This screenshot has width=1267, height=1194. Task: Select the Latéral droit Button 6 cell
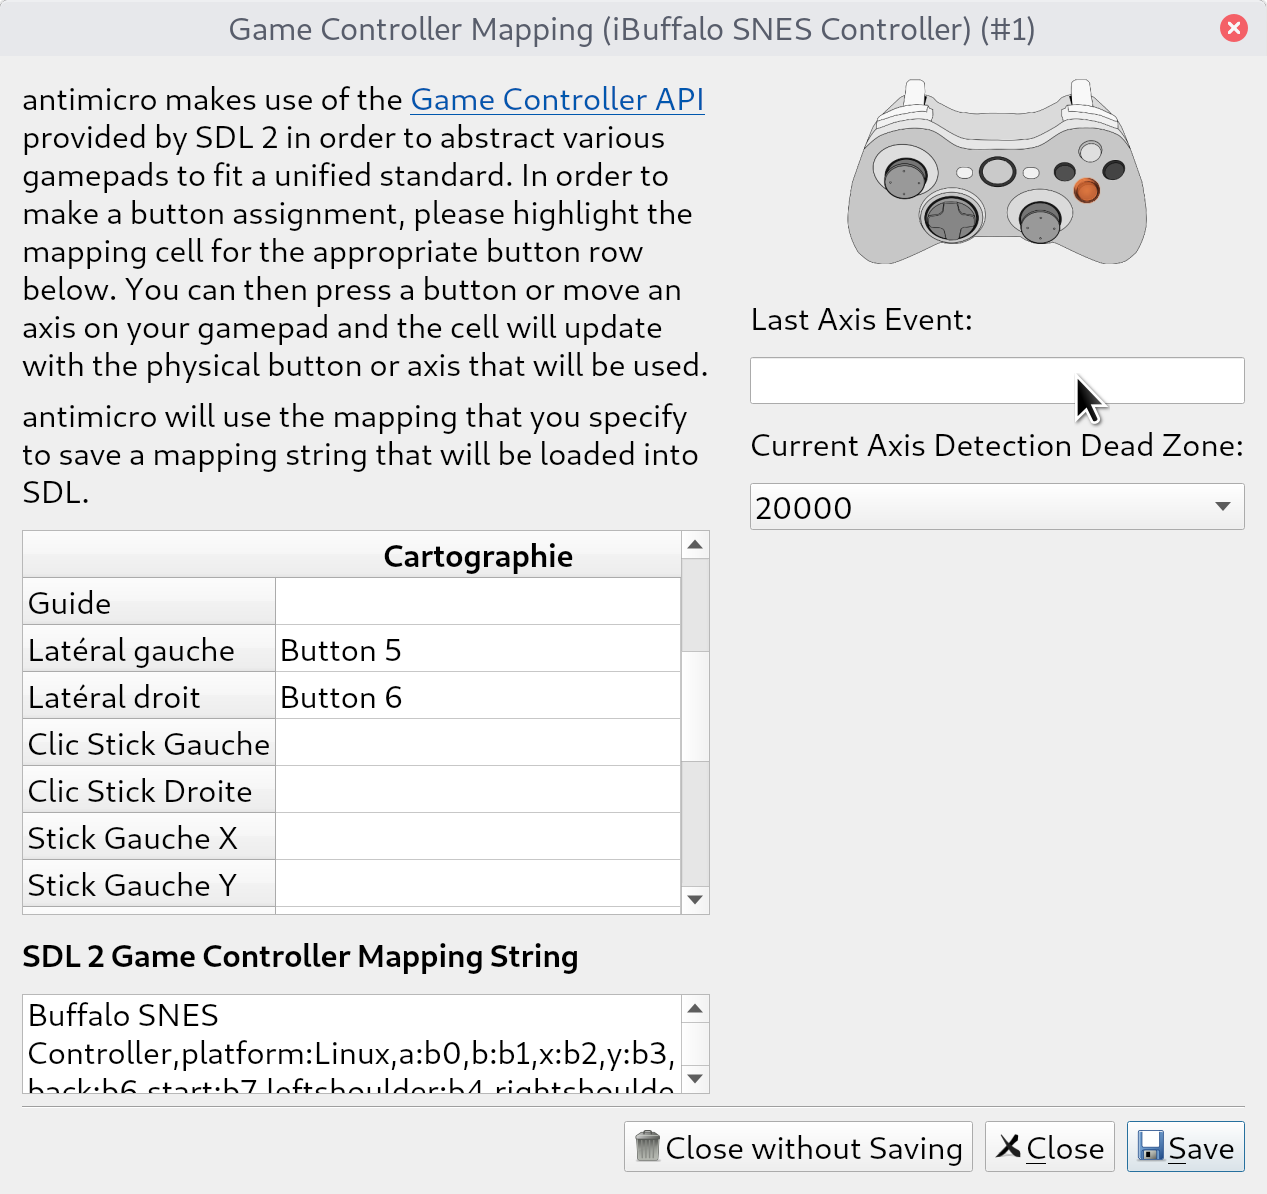click(477, 696)
